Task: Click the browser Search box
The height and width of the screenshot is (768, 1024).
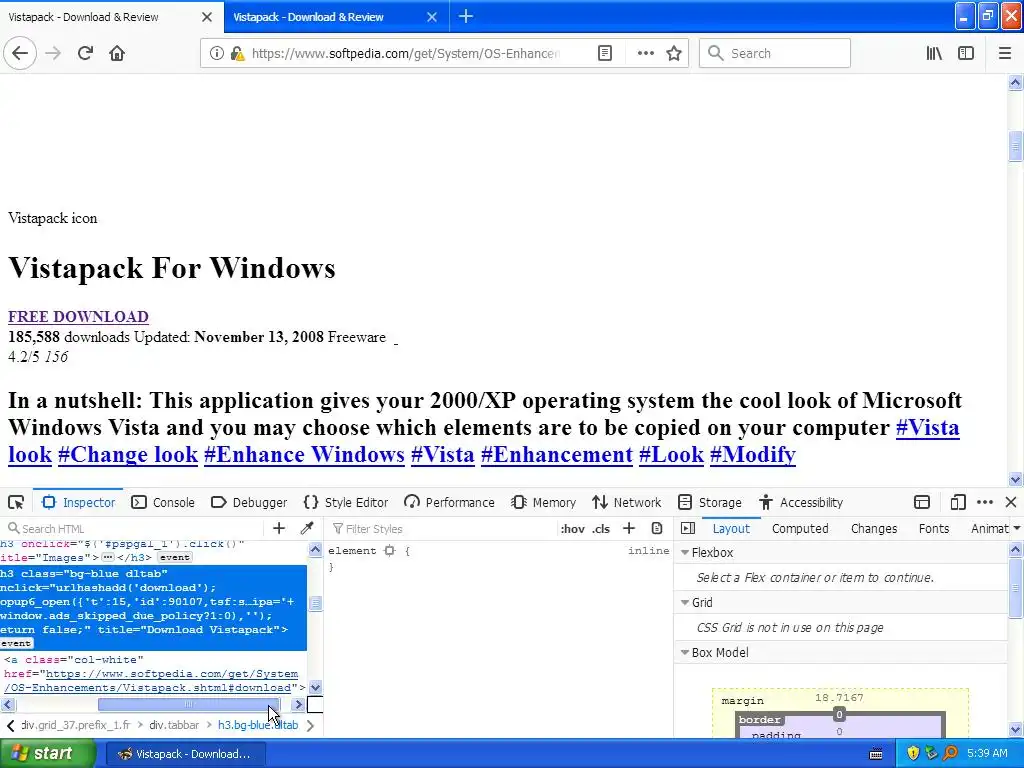Action: (775, 53)
